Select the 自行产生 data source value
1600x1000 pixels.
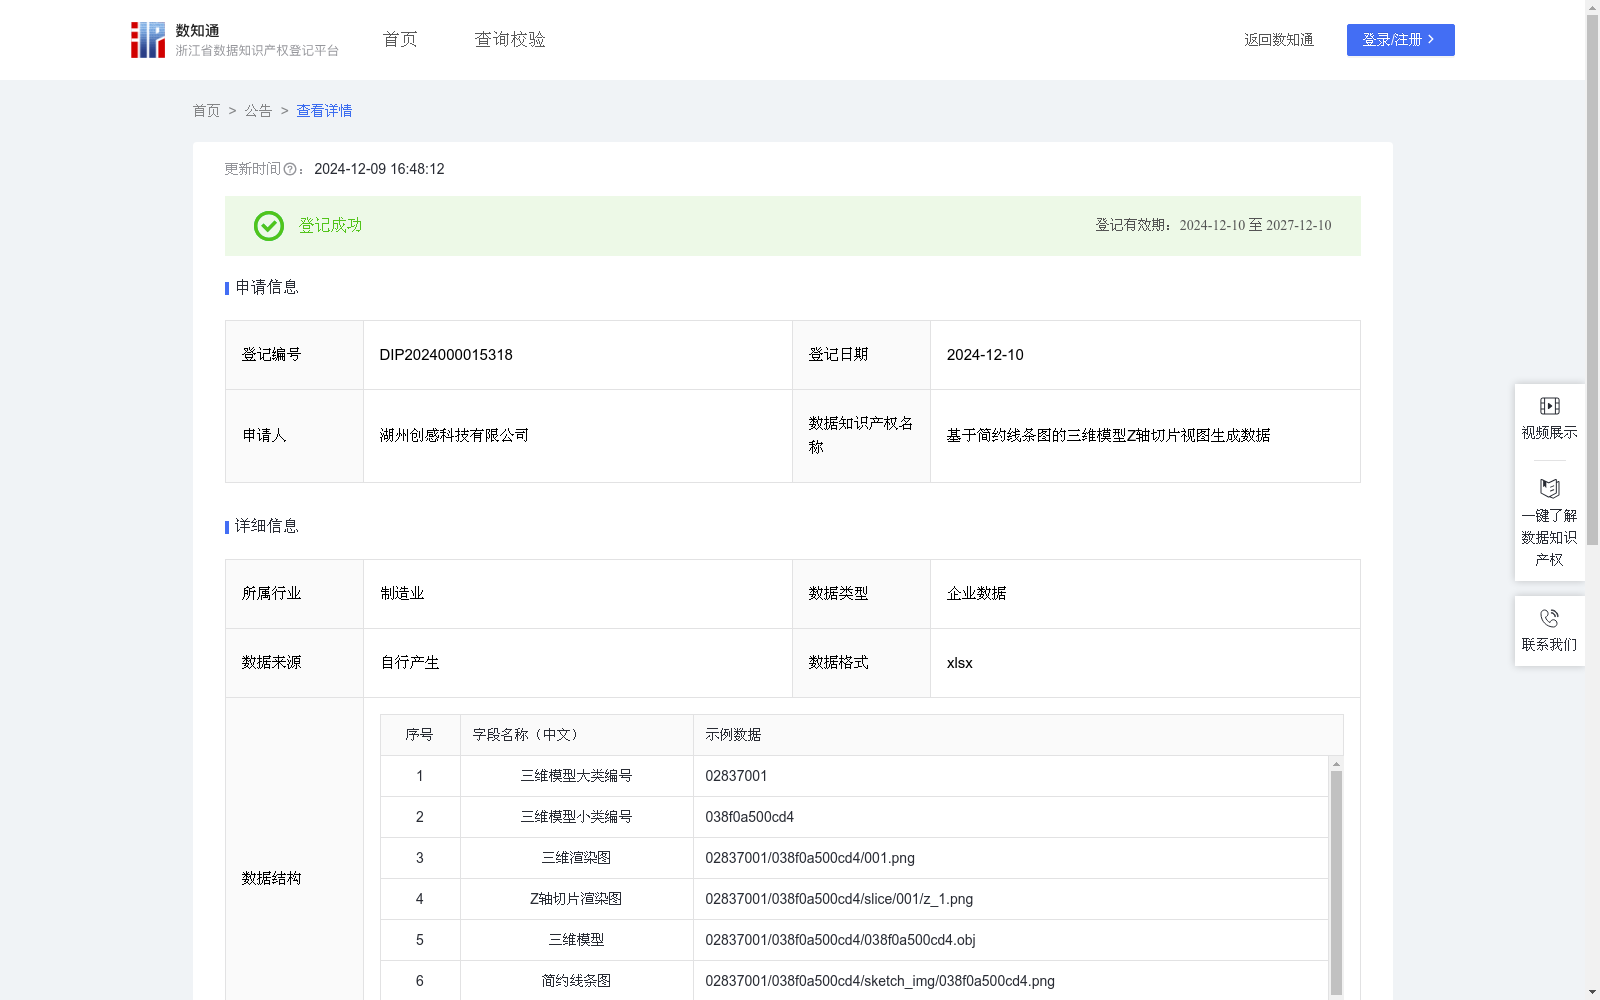(410, 663)
